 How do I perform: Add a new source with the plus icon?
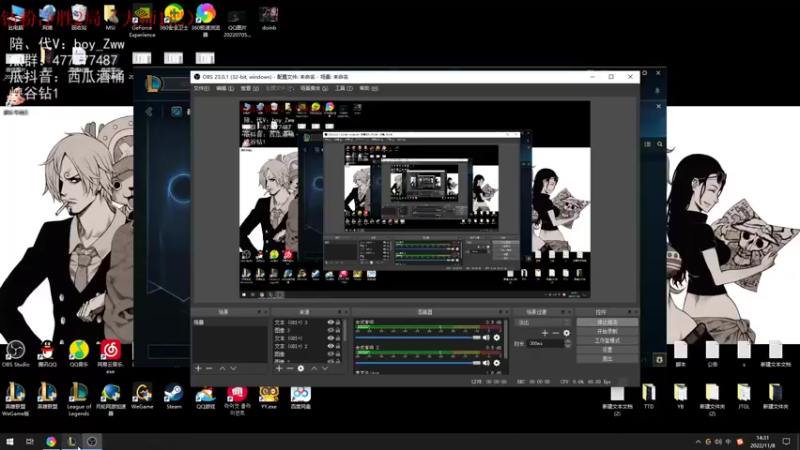(x=279, y=368)
